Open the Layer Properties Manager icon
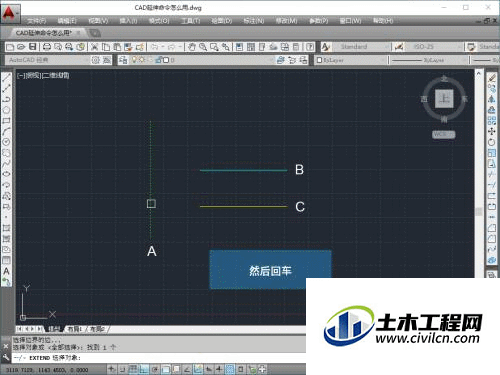Screen dimensions: 500x375 coord(123,60)
